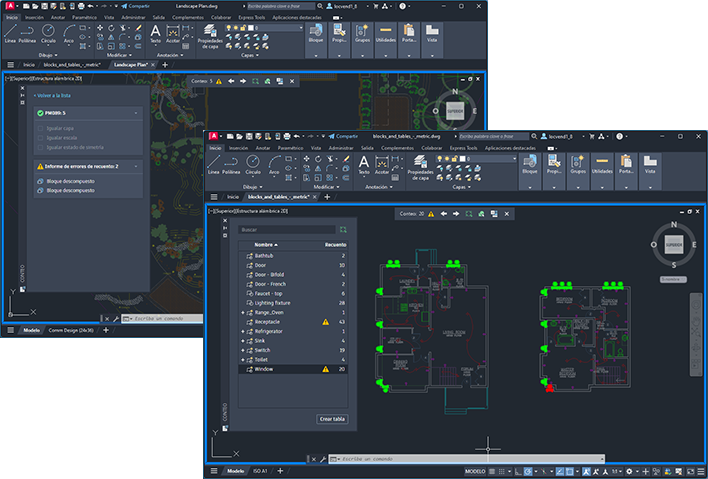Click the insert table icon in Conteo 20 toolbar
The width and height of the screenshot is (708, 479).
tap(494, 214)
